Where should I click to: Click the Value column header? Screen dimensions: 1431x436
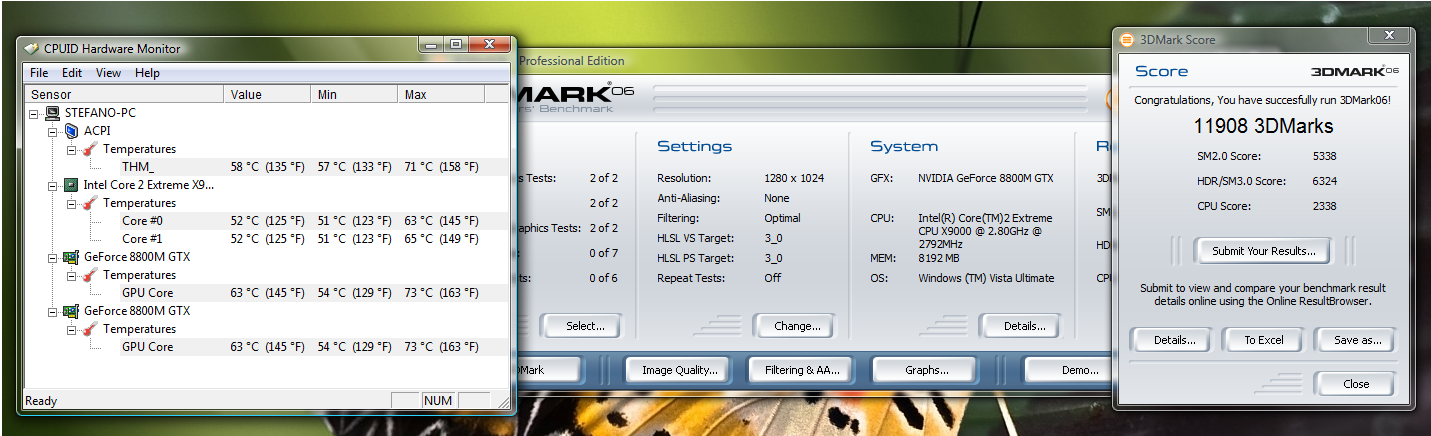(x=267, y=95)
